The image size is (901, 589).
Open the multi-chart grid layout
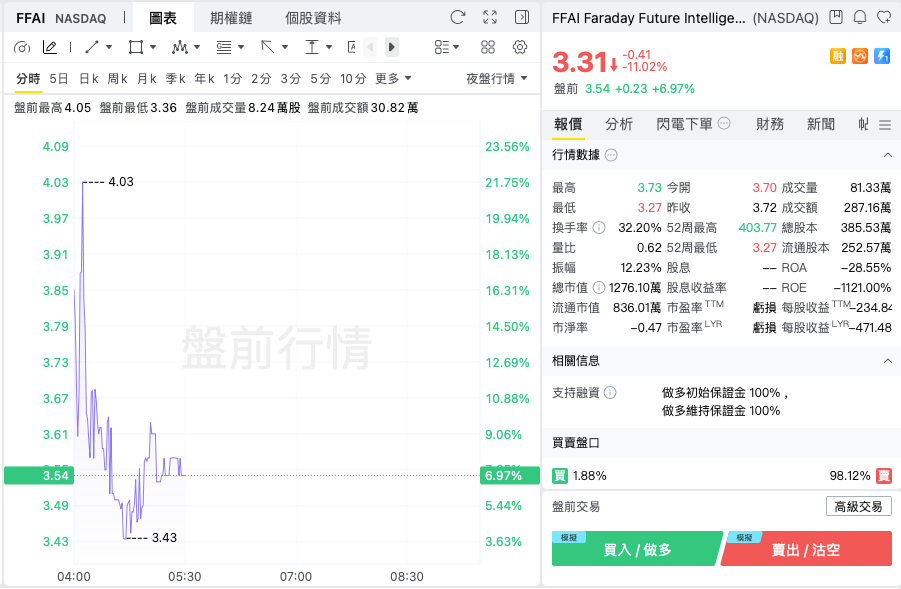[x=487, y=47]
